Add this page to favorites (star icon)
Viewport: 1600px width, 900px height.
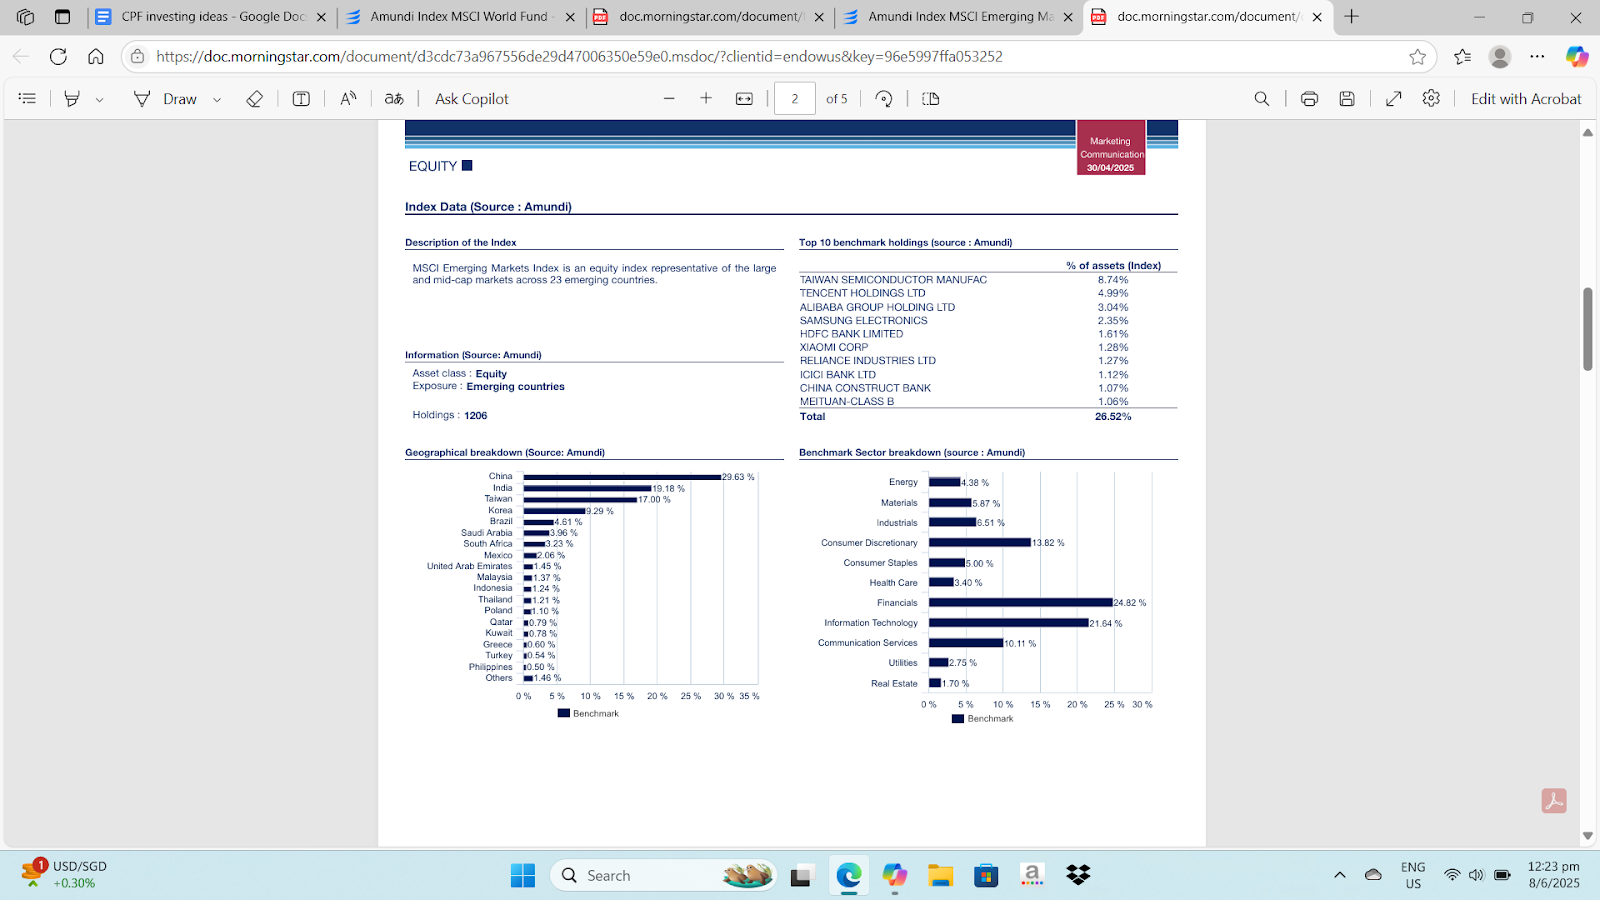coord(1417,57)
